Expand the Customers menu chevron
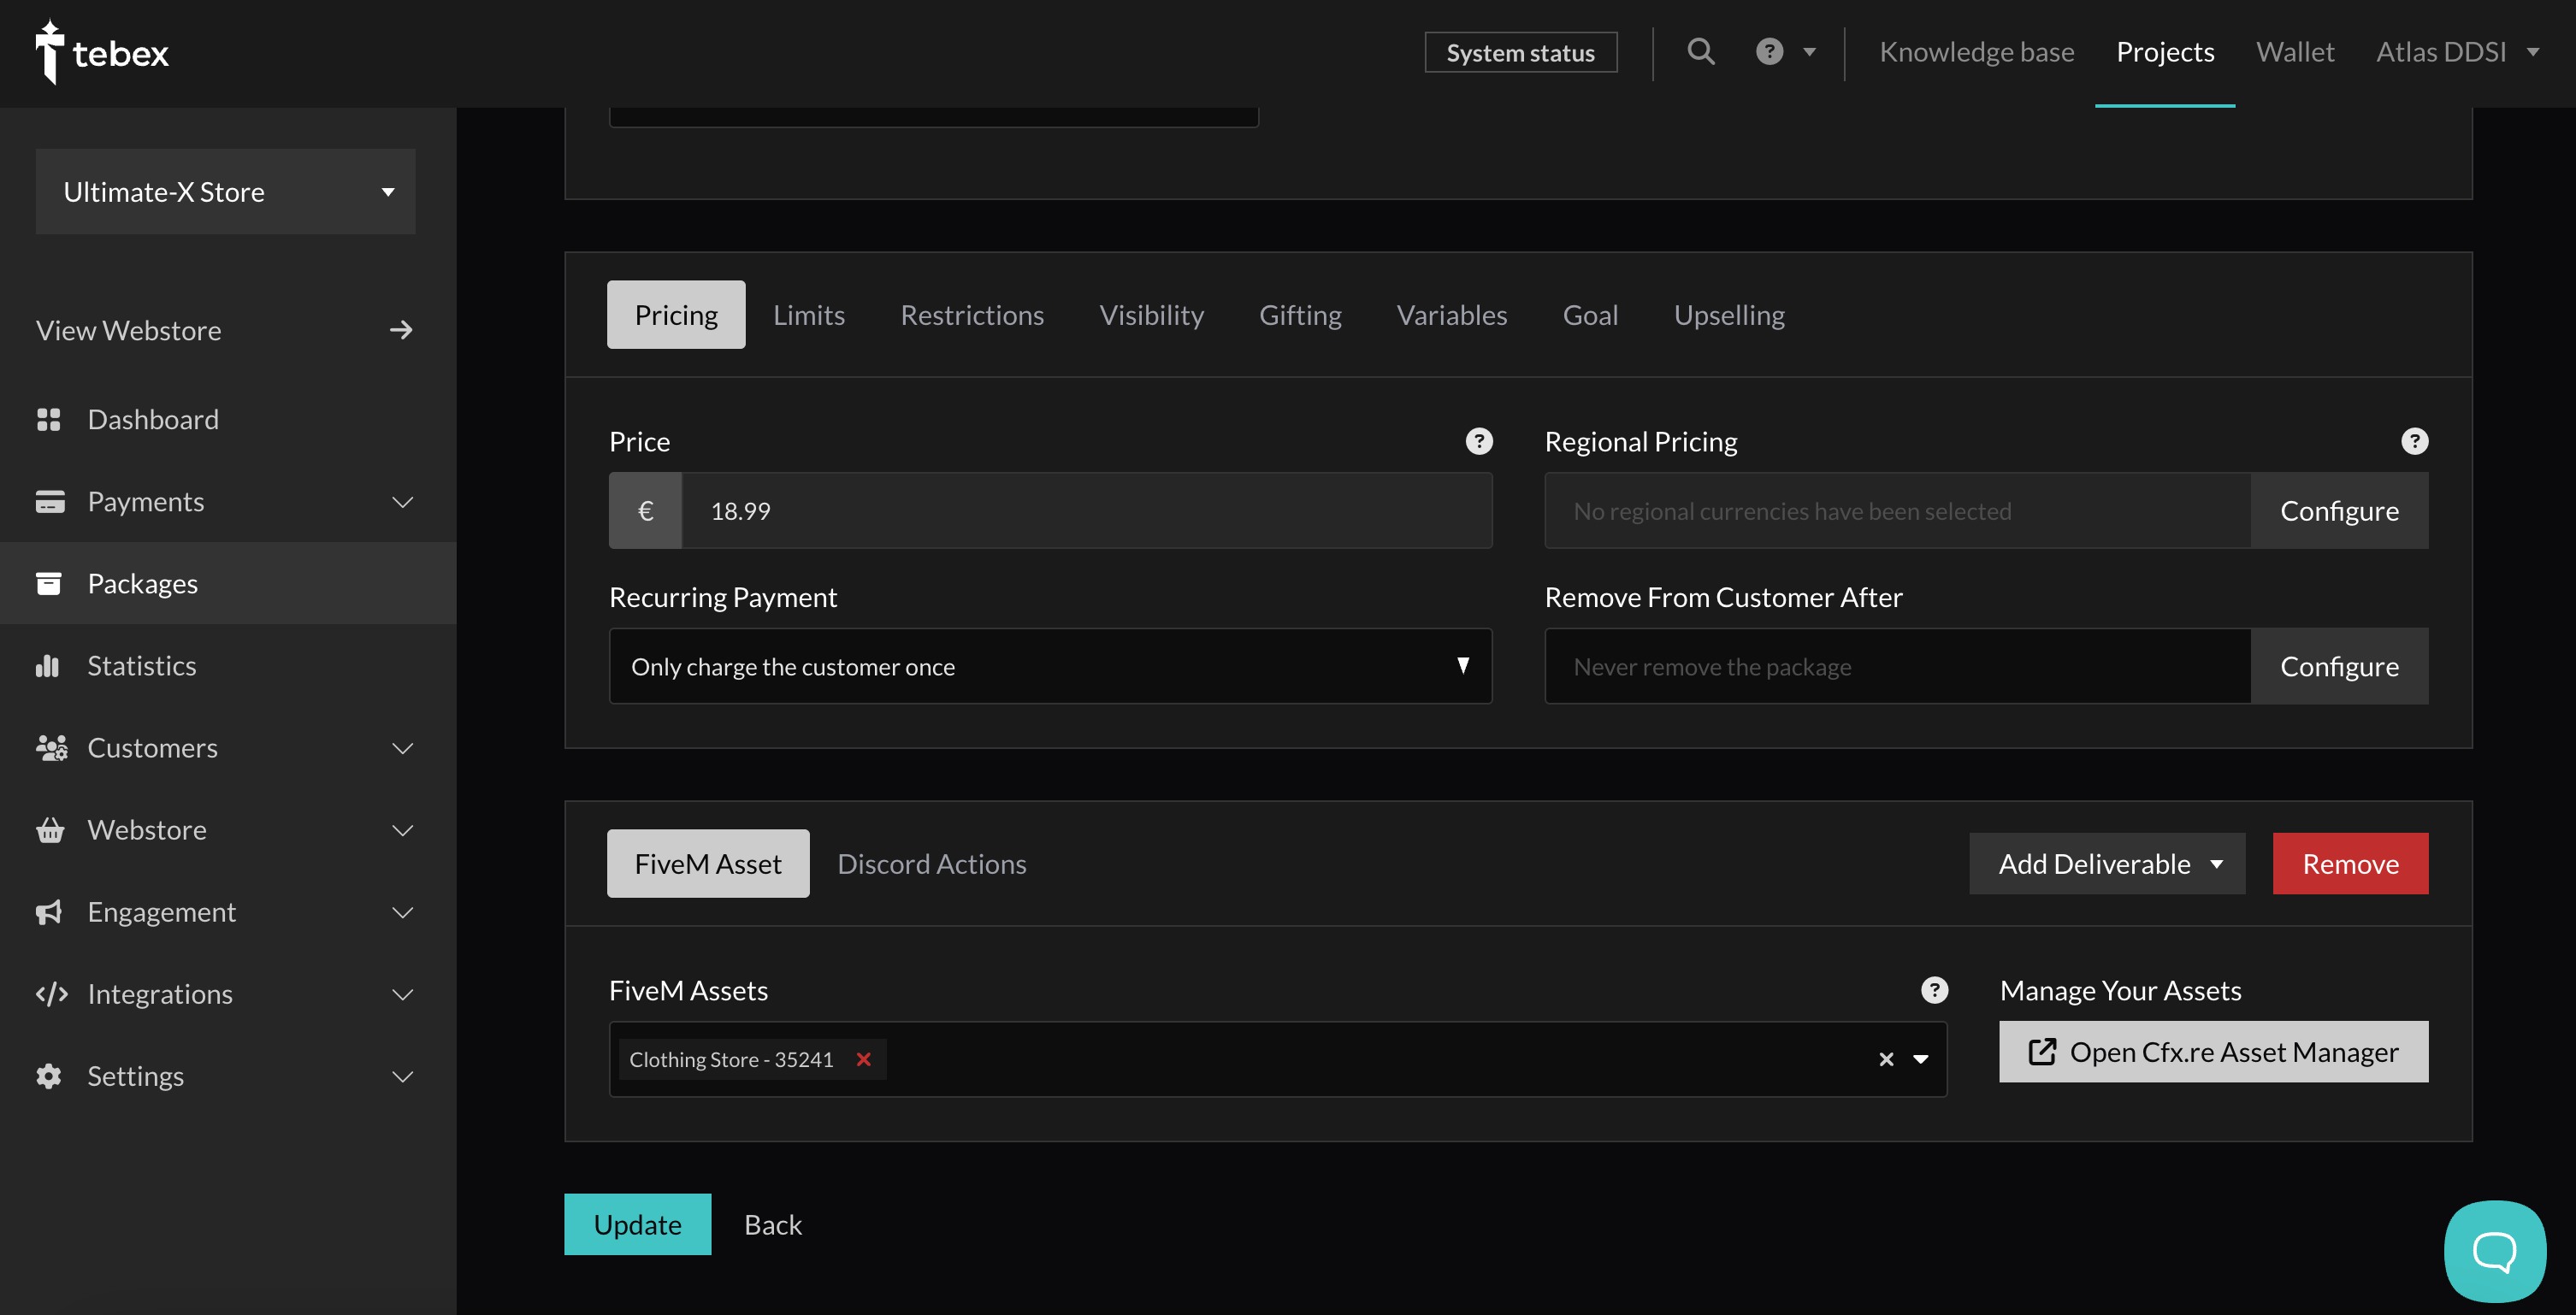The image size is (2576, 1315). tap(402, 747)
